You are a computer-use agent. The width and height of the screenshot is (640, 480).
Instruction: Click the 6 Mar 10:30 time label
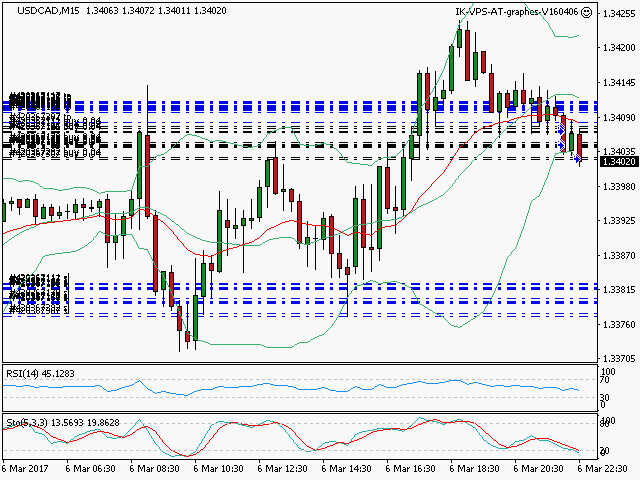(218, 469)
